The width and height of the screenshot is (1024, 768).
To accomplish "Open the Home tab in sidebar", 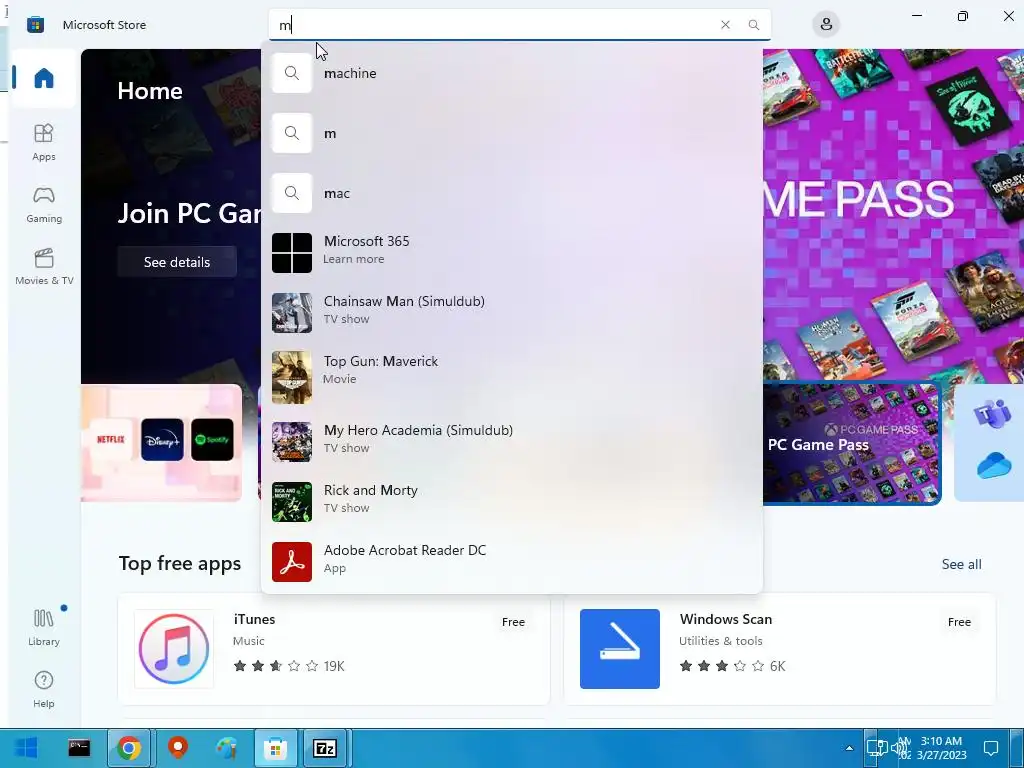I will pyautogui.click(x=44, y=78).
